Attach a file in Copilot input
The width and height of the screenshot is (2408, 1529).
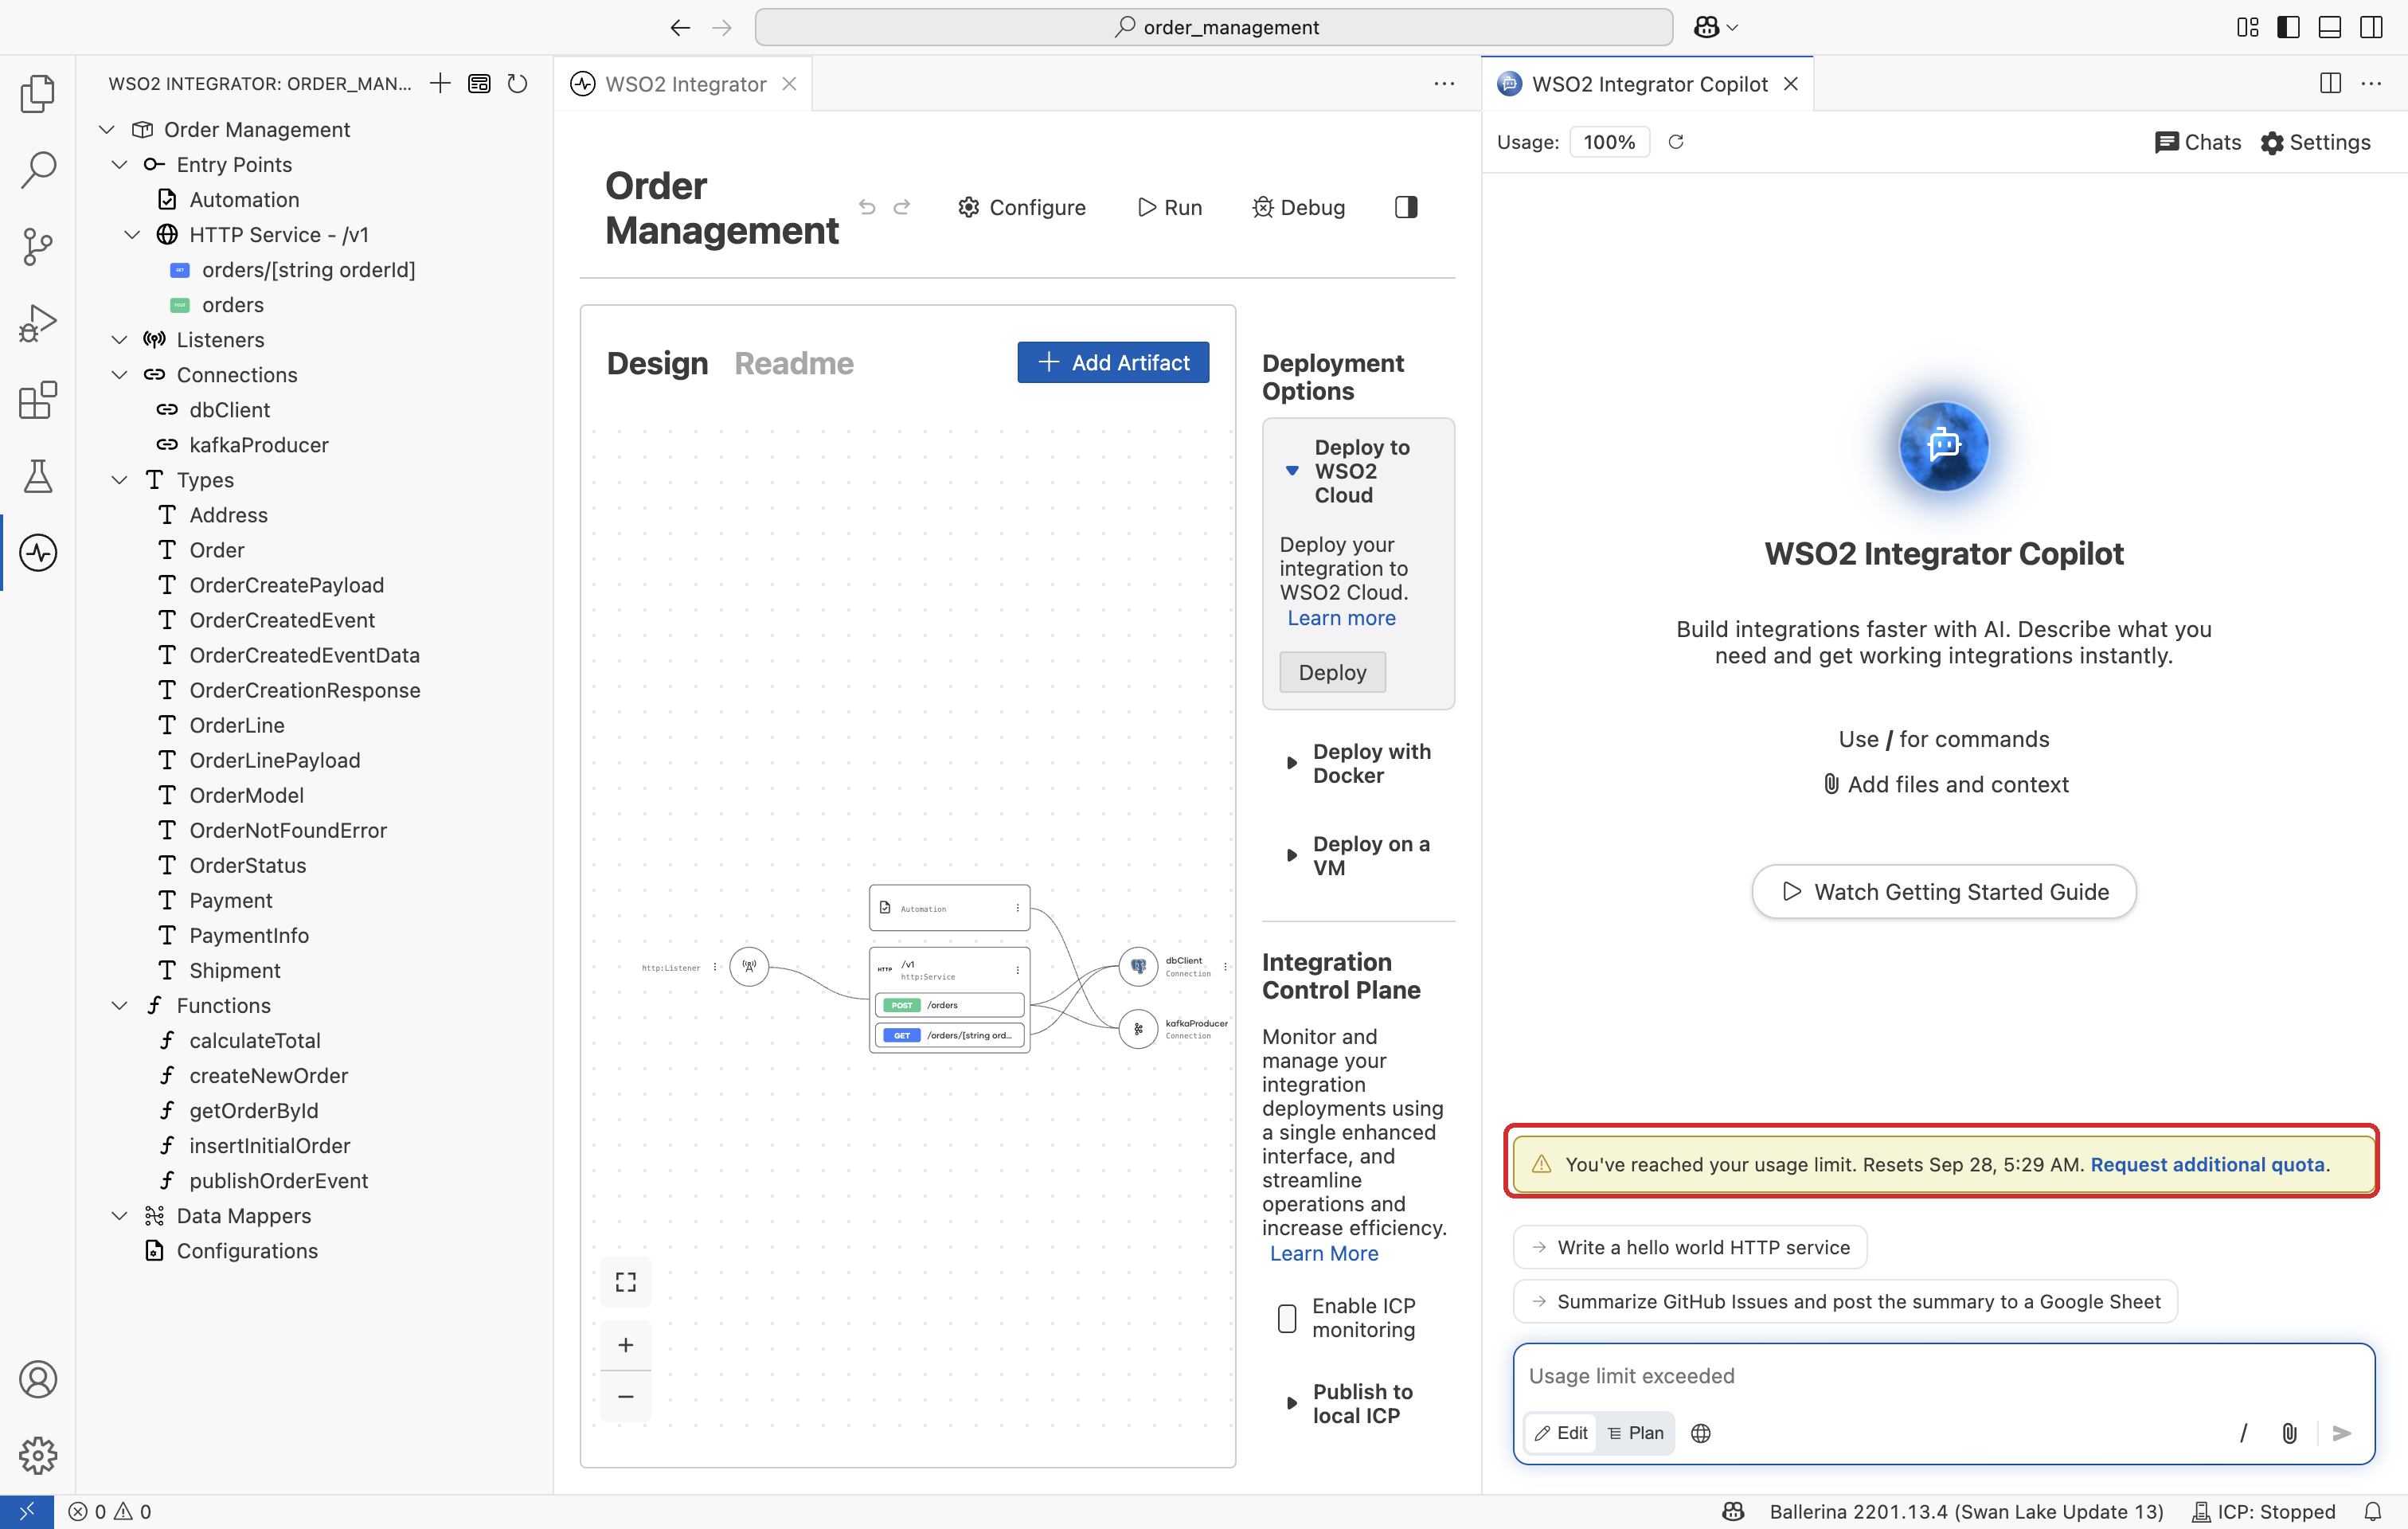[2289, 1433]
